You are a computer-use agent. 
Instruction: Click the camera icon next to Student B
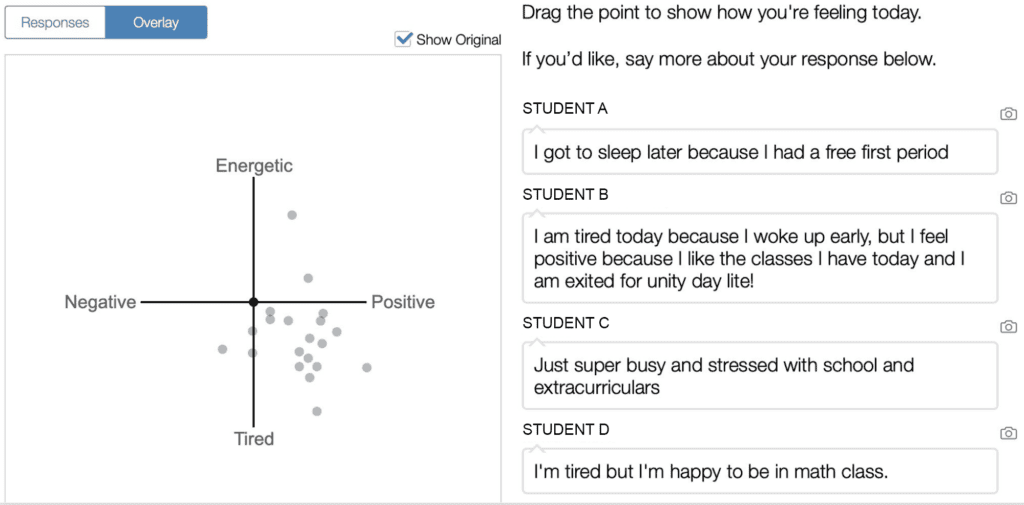click(x=1008, y=197)
